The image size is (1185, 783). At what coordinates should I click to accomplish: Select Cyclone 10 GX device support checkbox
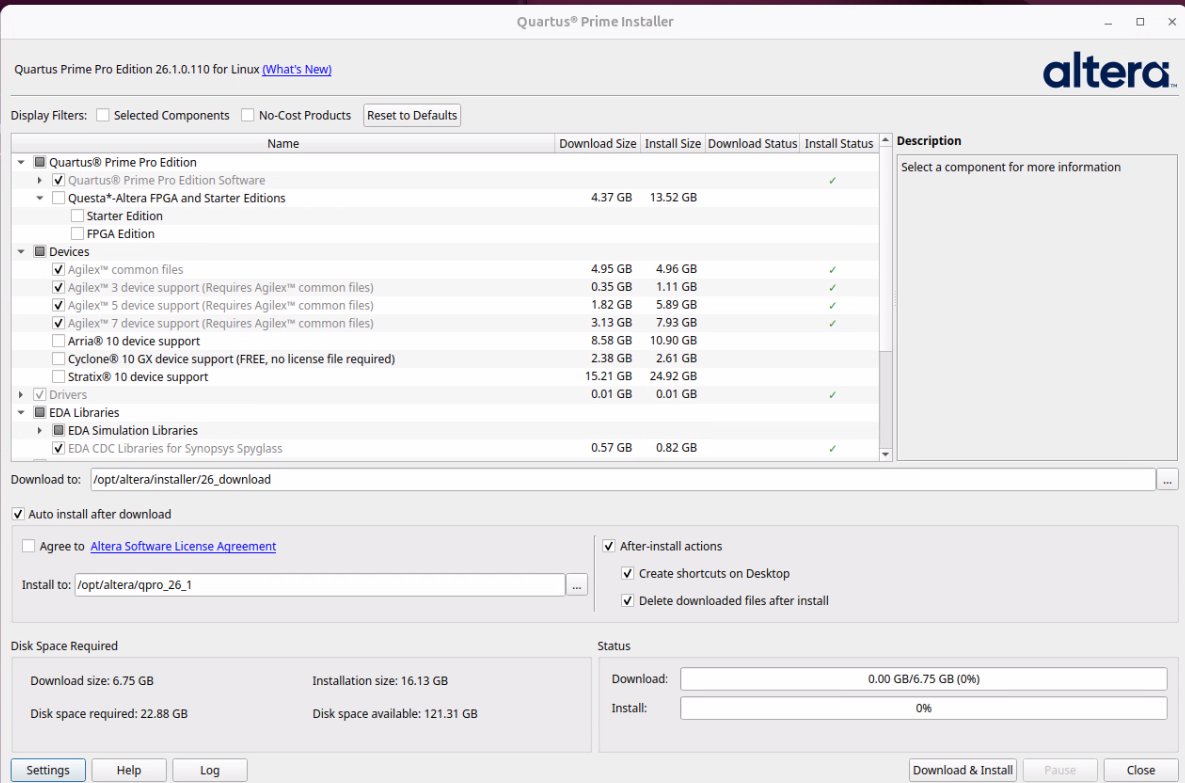click(x=58, y=359)
